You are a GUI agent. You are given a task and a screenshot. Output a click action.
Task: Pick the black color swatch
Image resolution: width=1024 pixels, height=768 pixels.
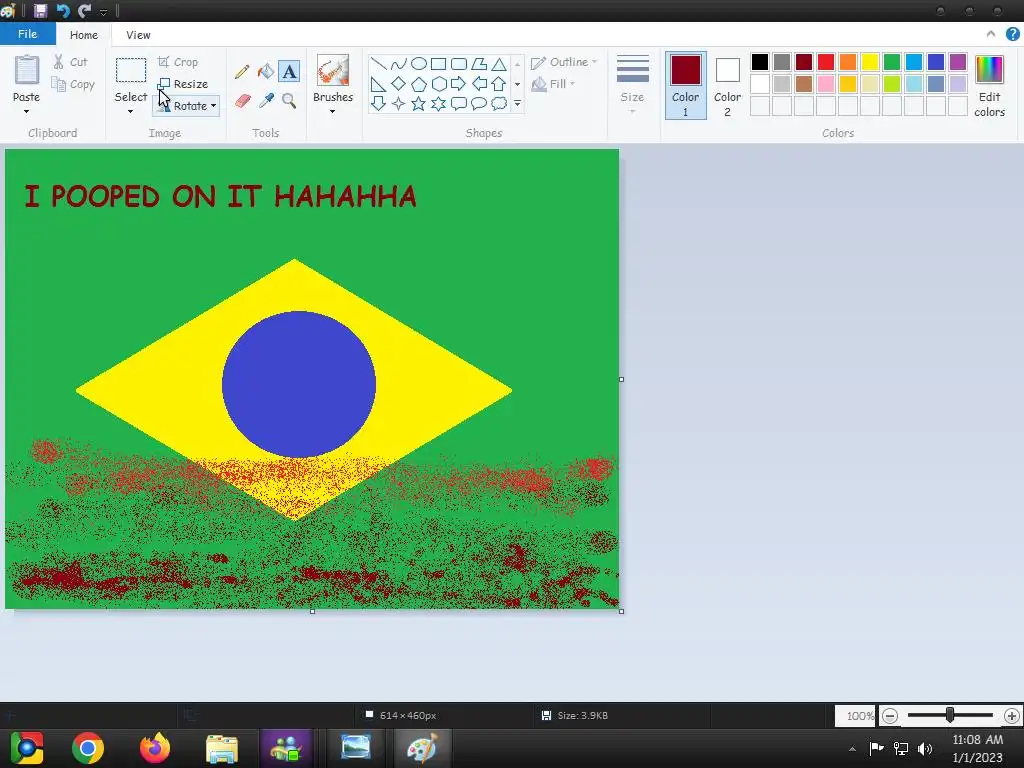tap(760, 62)
